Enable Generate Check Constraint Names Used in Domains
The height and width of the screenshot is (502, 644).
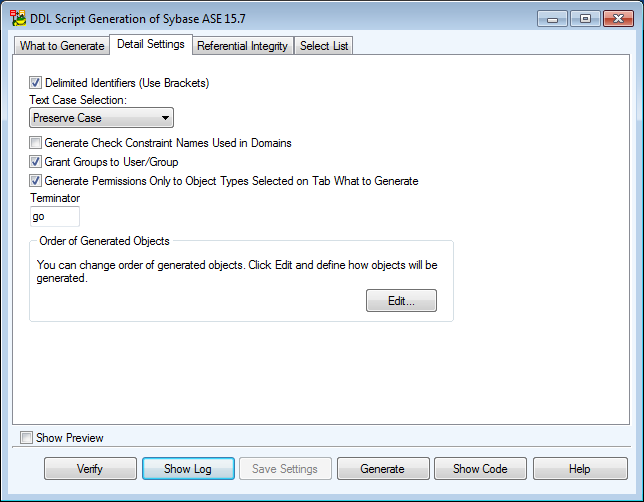point(36,143)
